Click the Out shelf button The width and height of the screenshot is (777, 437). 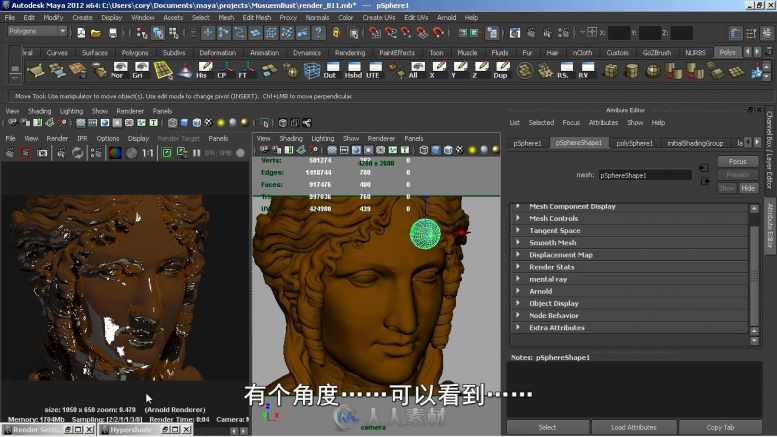click(x=332, y=70)
